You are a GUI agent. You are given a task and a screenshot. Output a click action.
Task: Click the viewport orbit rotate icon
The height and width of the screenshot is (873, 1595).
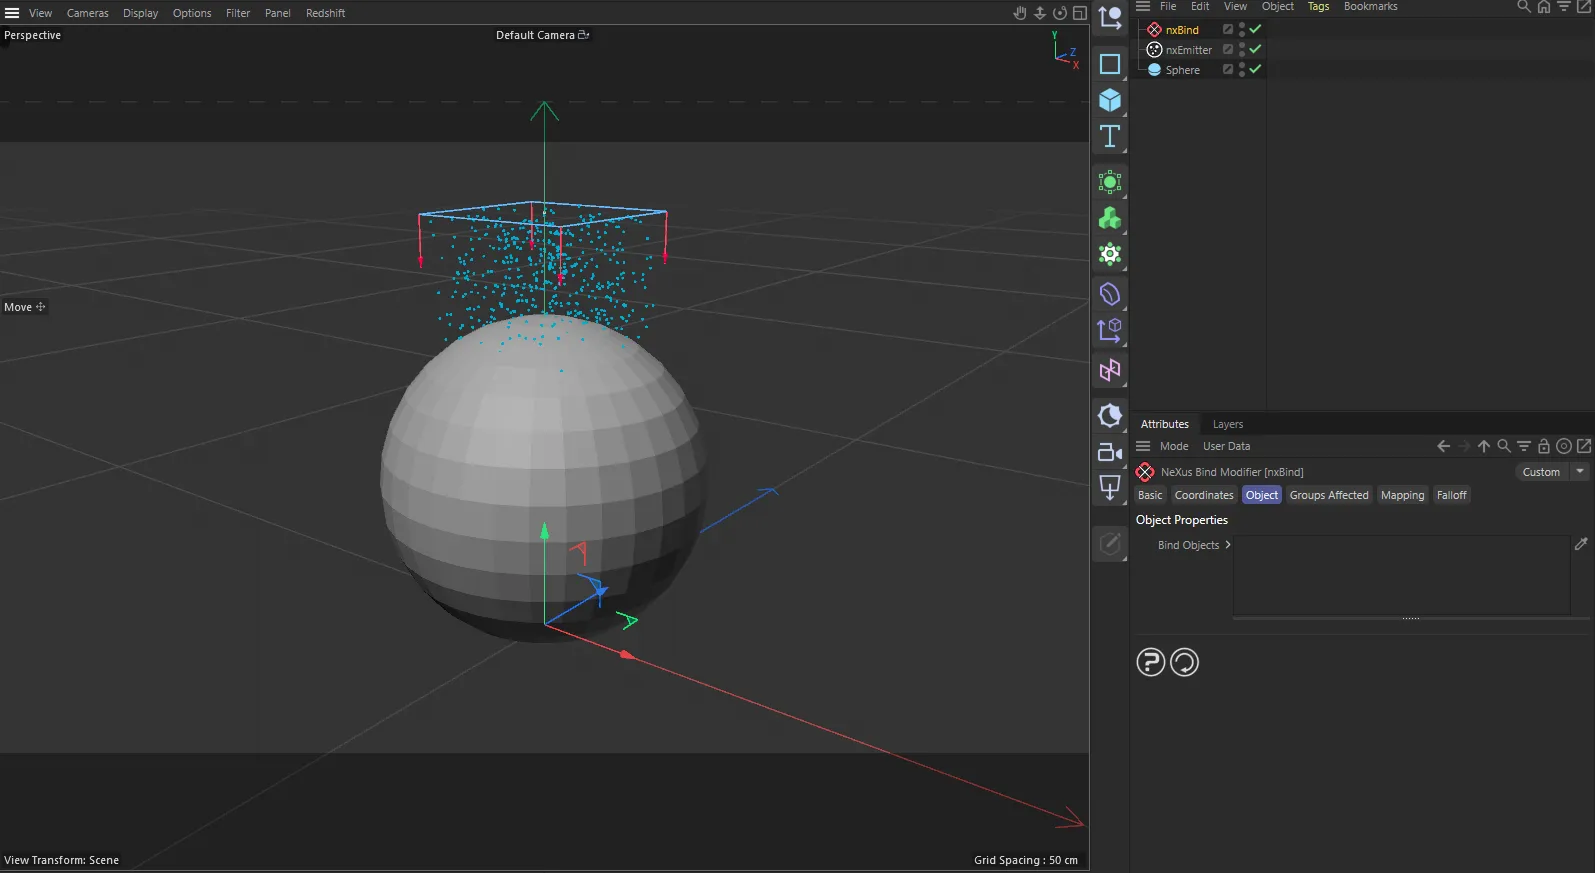[x=1060, y=13]
